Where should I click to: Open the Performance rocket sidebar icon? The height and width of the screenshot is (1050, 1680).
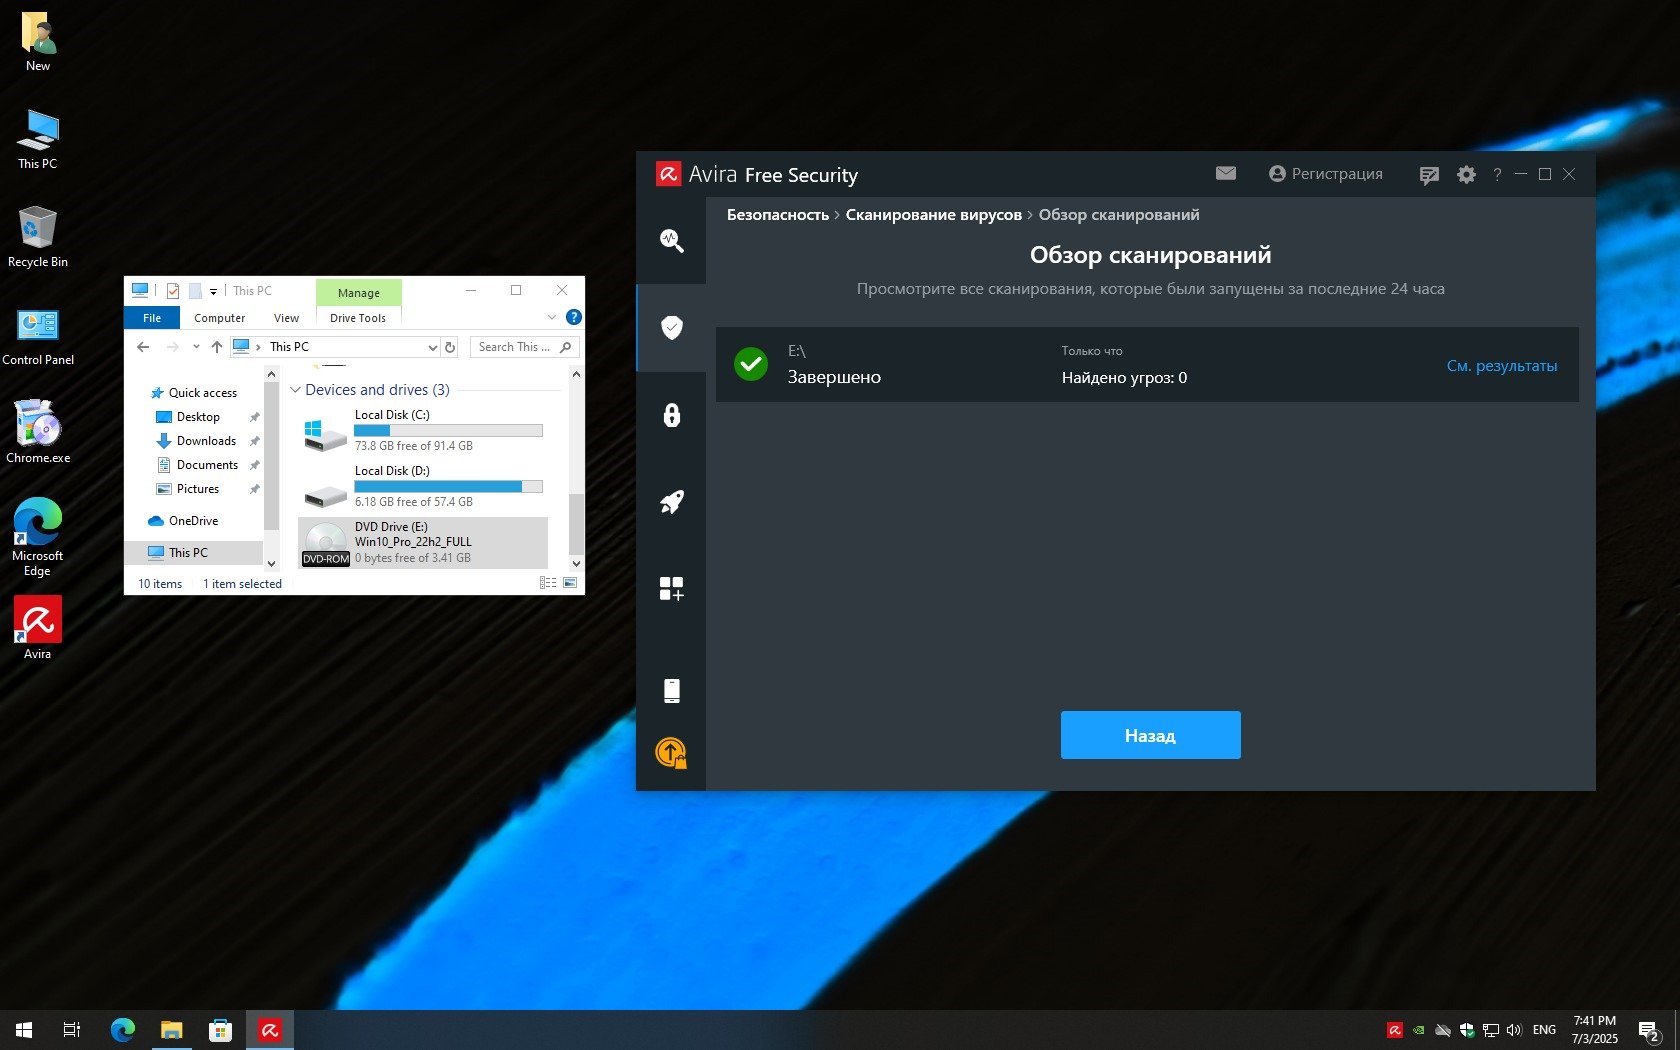click(671, 502)
